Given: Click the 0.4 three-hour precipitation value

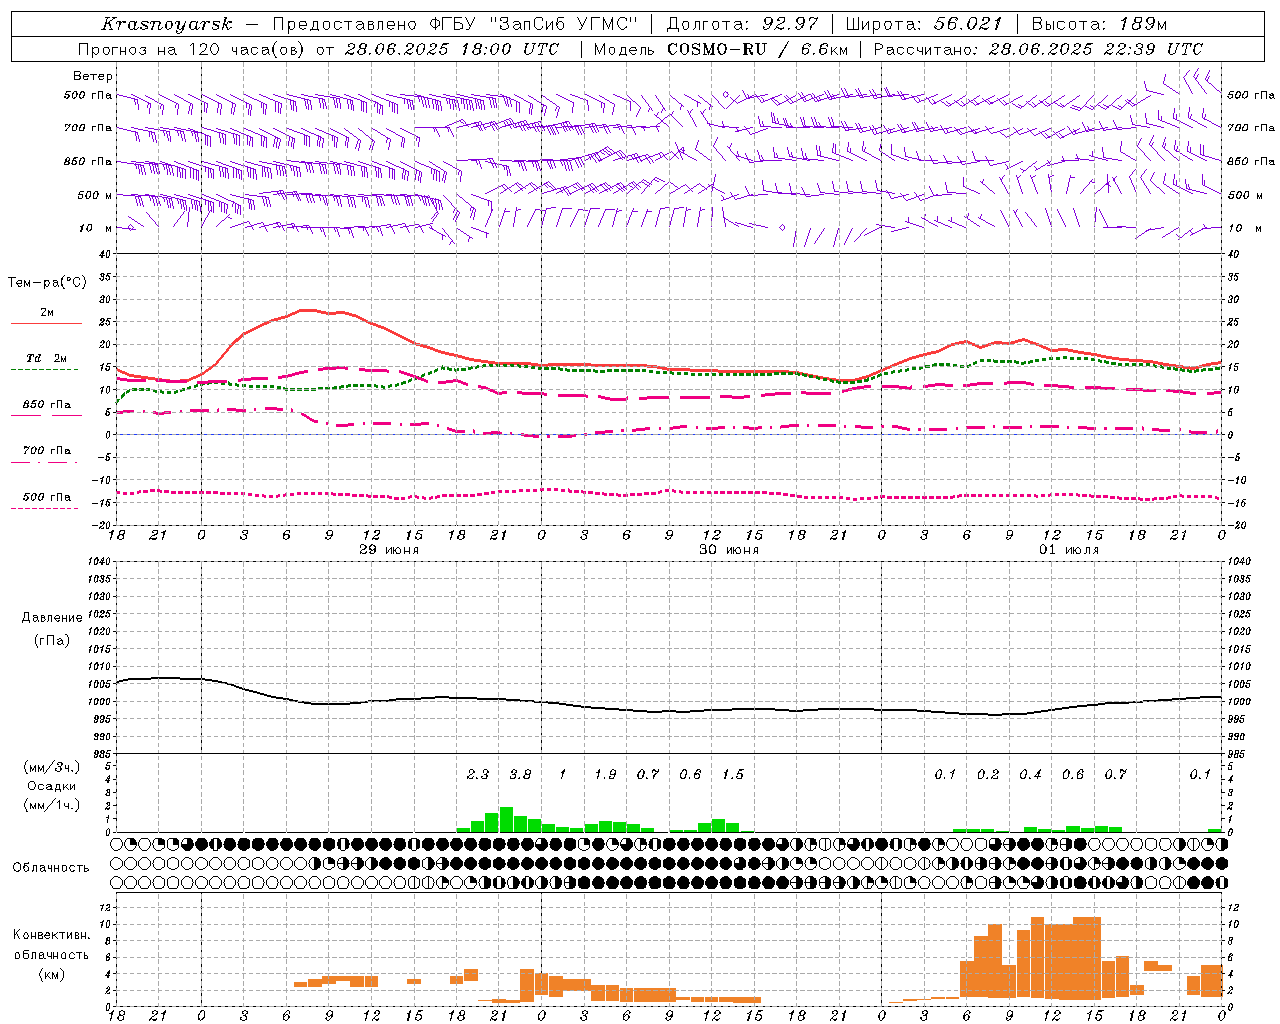Looking at the screenshot, I should point(1030,775).
